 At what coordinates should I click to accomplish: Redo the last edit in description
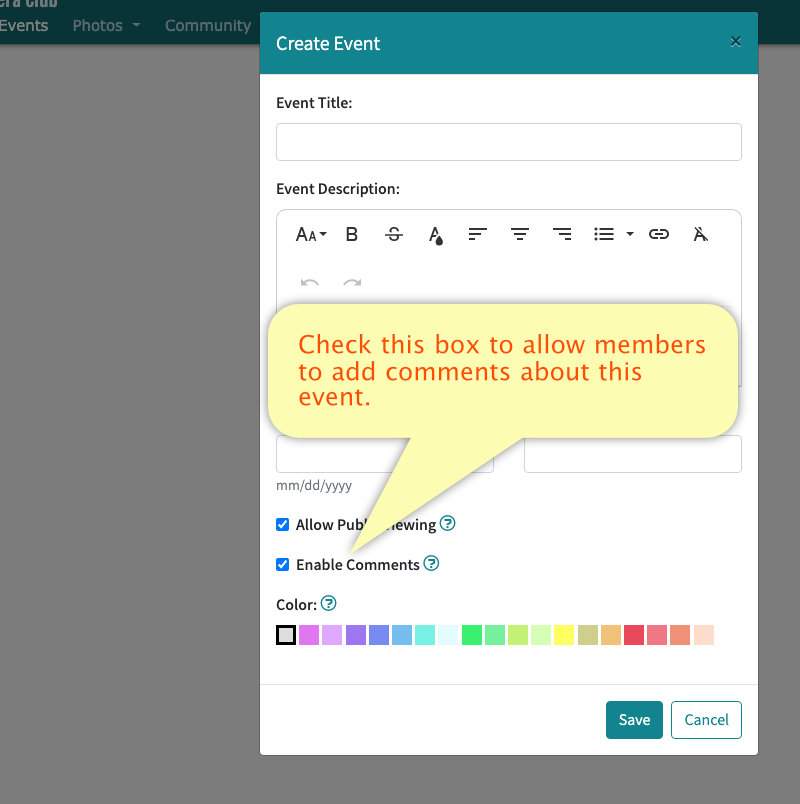tap(352, 283)
